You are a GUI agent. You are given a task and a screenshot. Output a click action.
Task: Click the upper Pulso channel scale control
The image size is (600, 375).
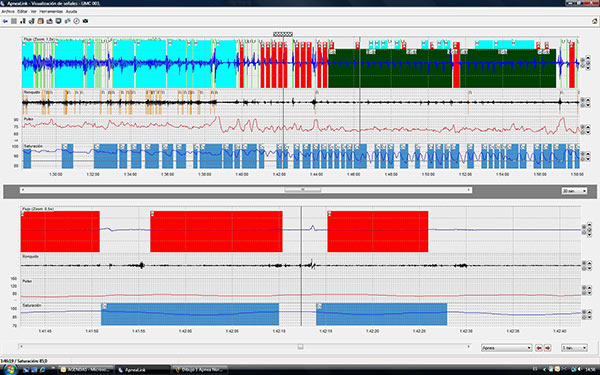pyautogui.click(x=585, y=129)
